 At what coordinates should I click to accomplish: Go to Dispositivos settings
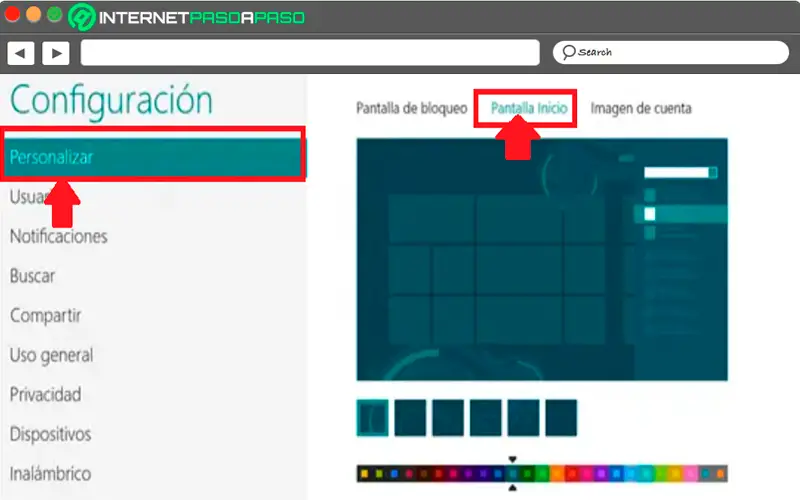[x=51, y=434]
